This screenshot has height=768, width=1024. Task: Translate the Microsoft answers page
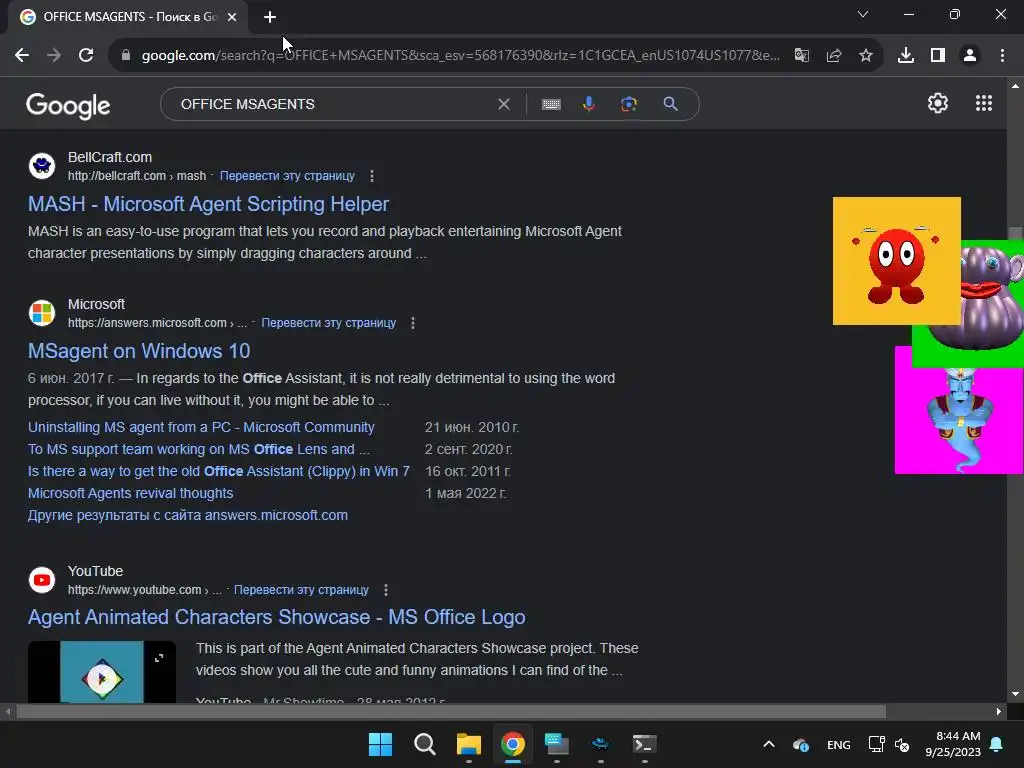(328, 323)
